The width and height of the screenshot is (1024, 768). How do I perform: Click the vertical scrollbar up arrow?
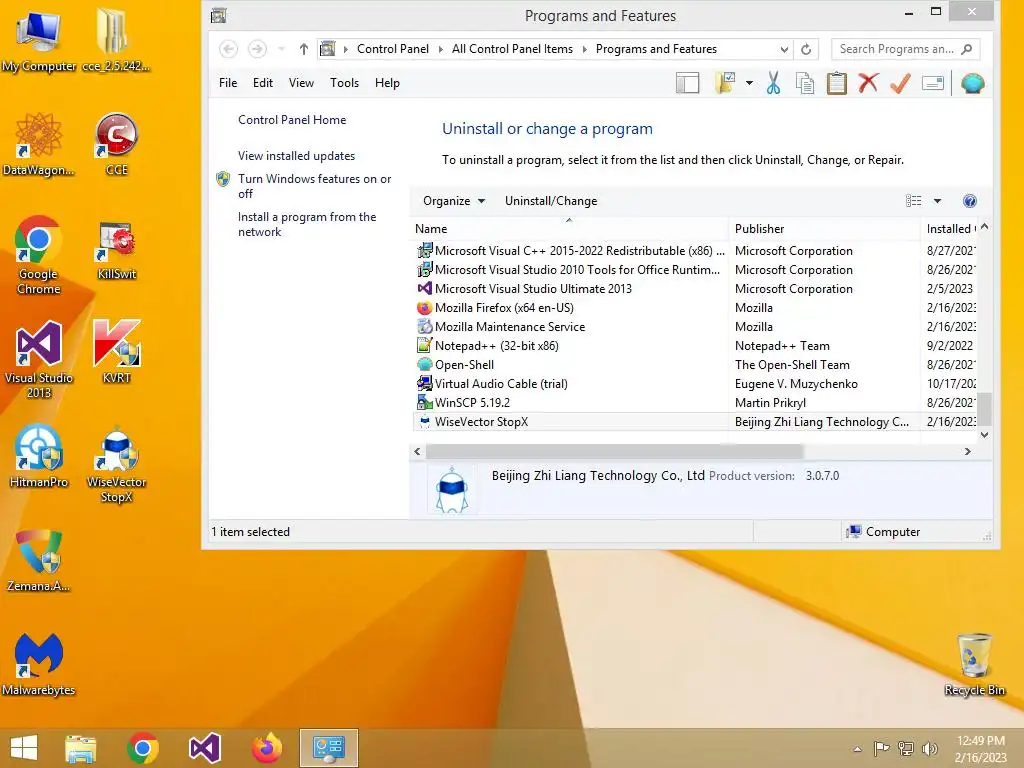984,227
